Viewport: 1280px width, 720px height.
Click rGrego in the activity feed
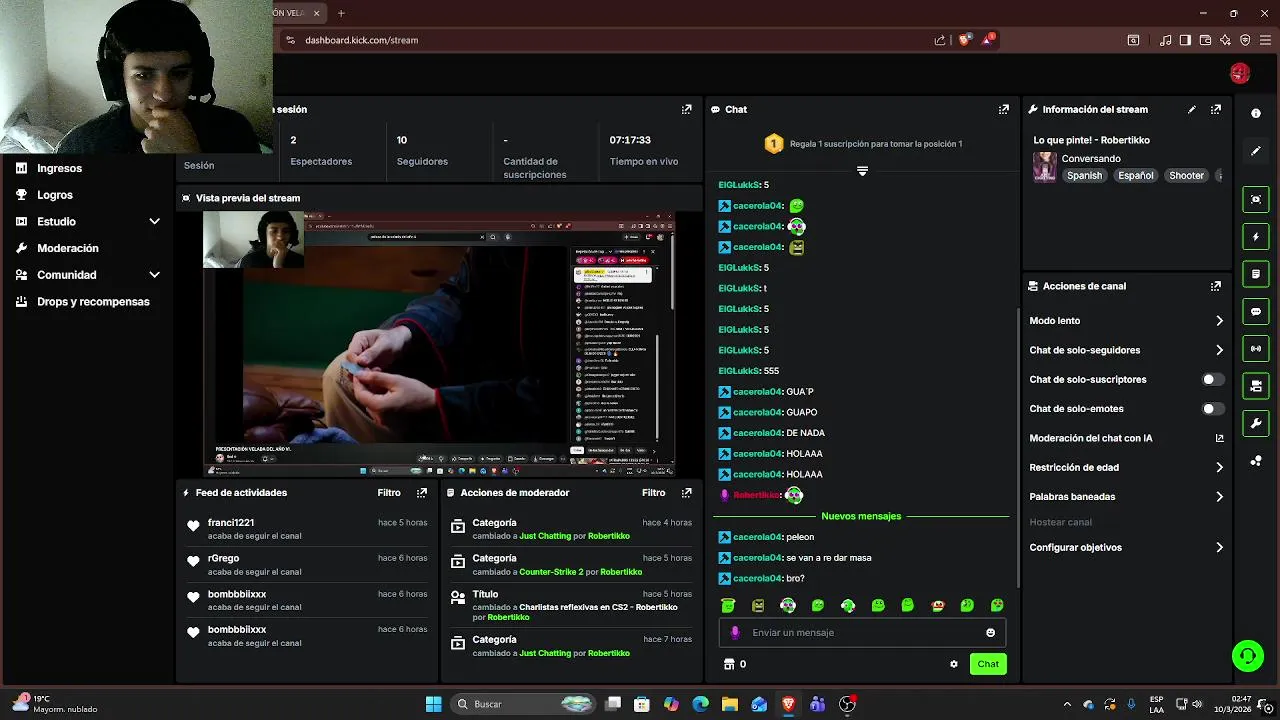click(223, 559)
